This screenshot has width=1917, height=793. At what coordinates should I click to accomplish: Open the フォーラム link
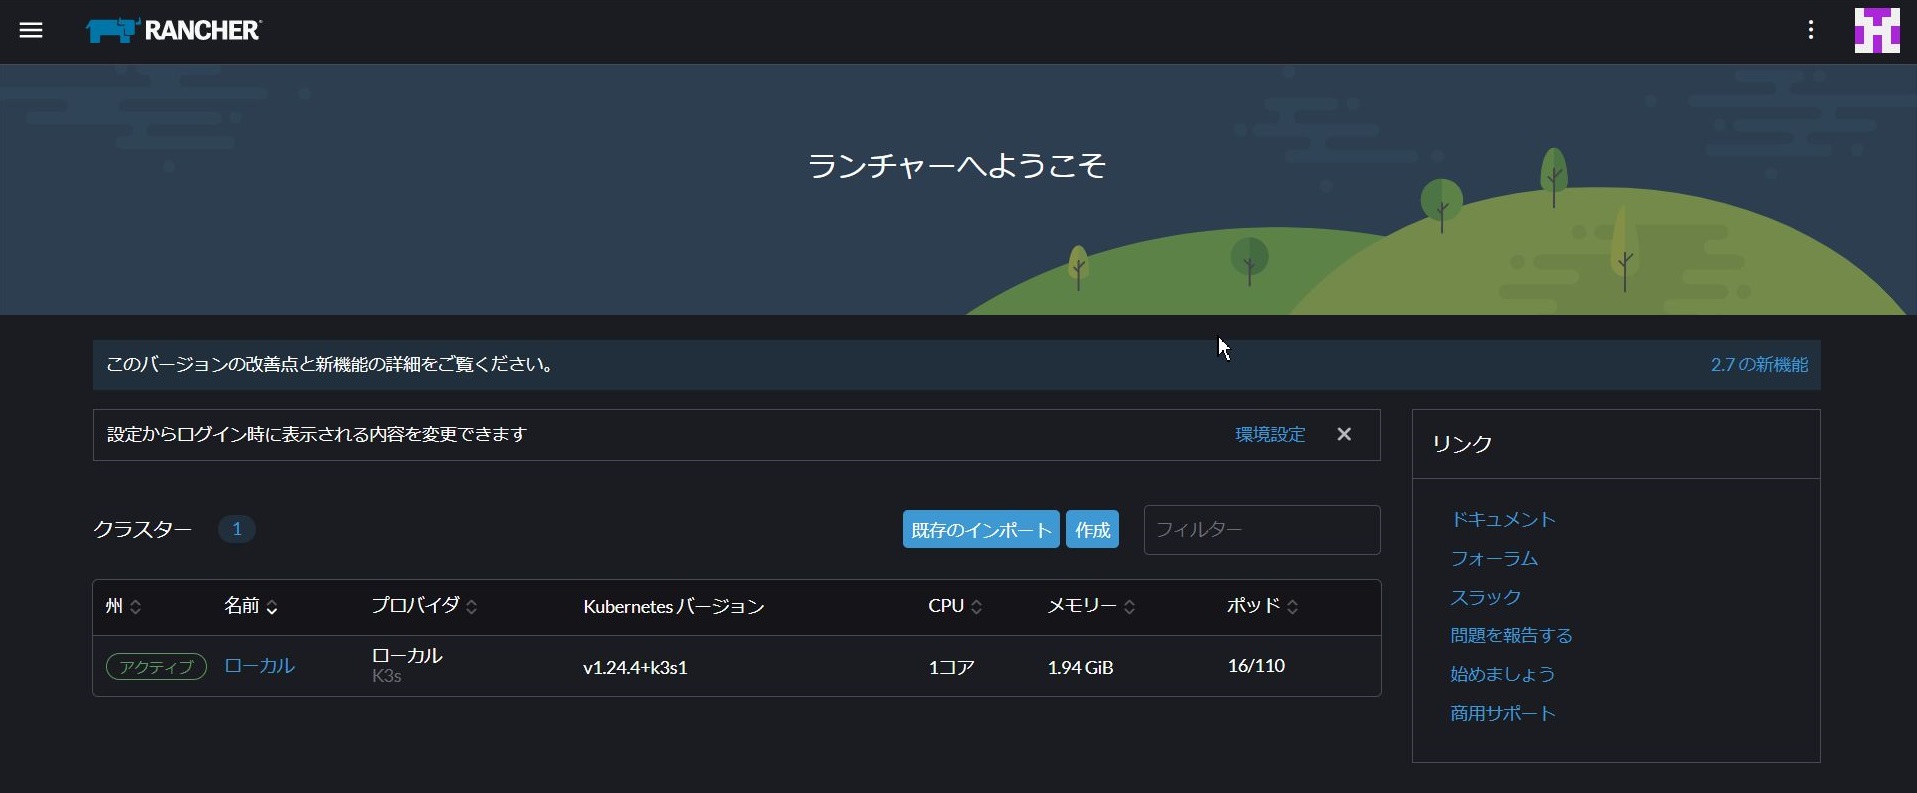coord(1493,558)
